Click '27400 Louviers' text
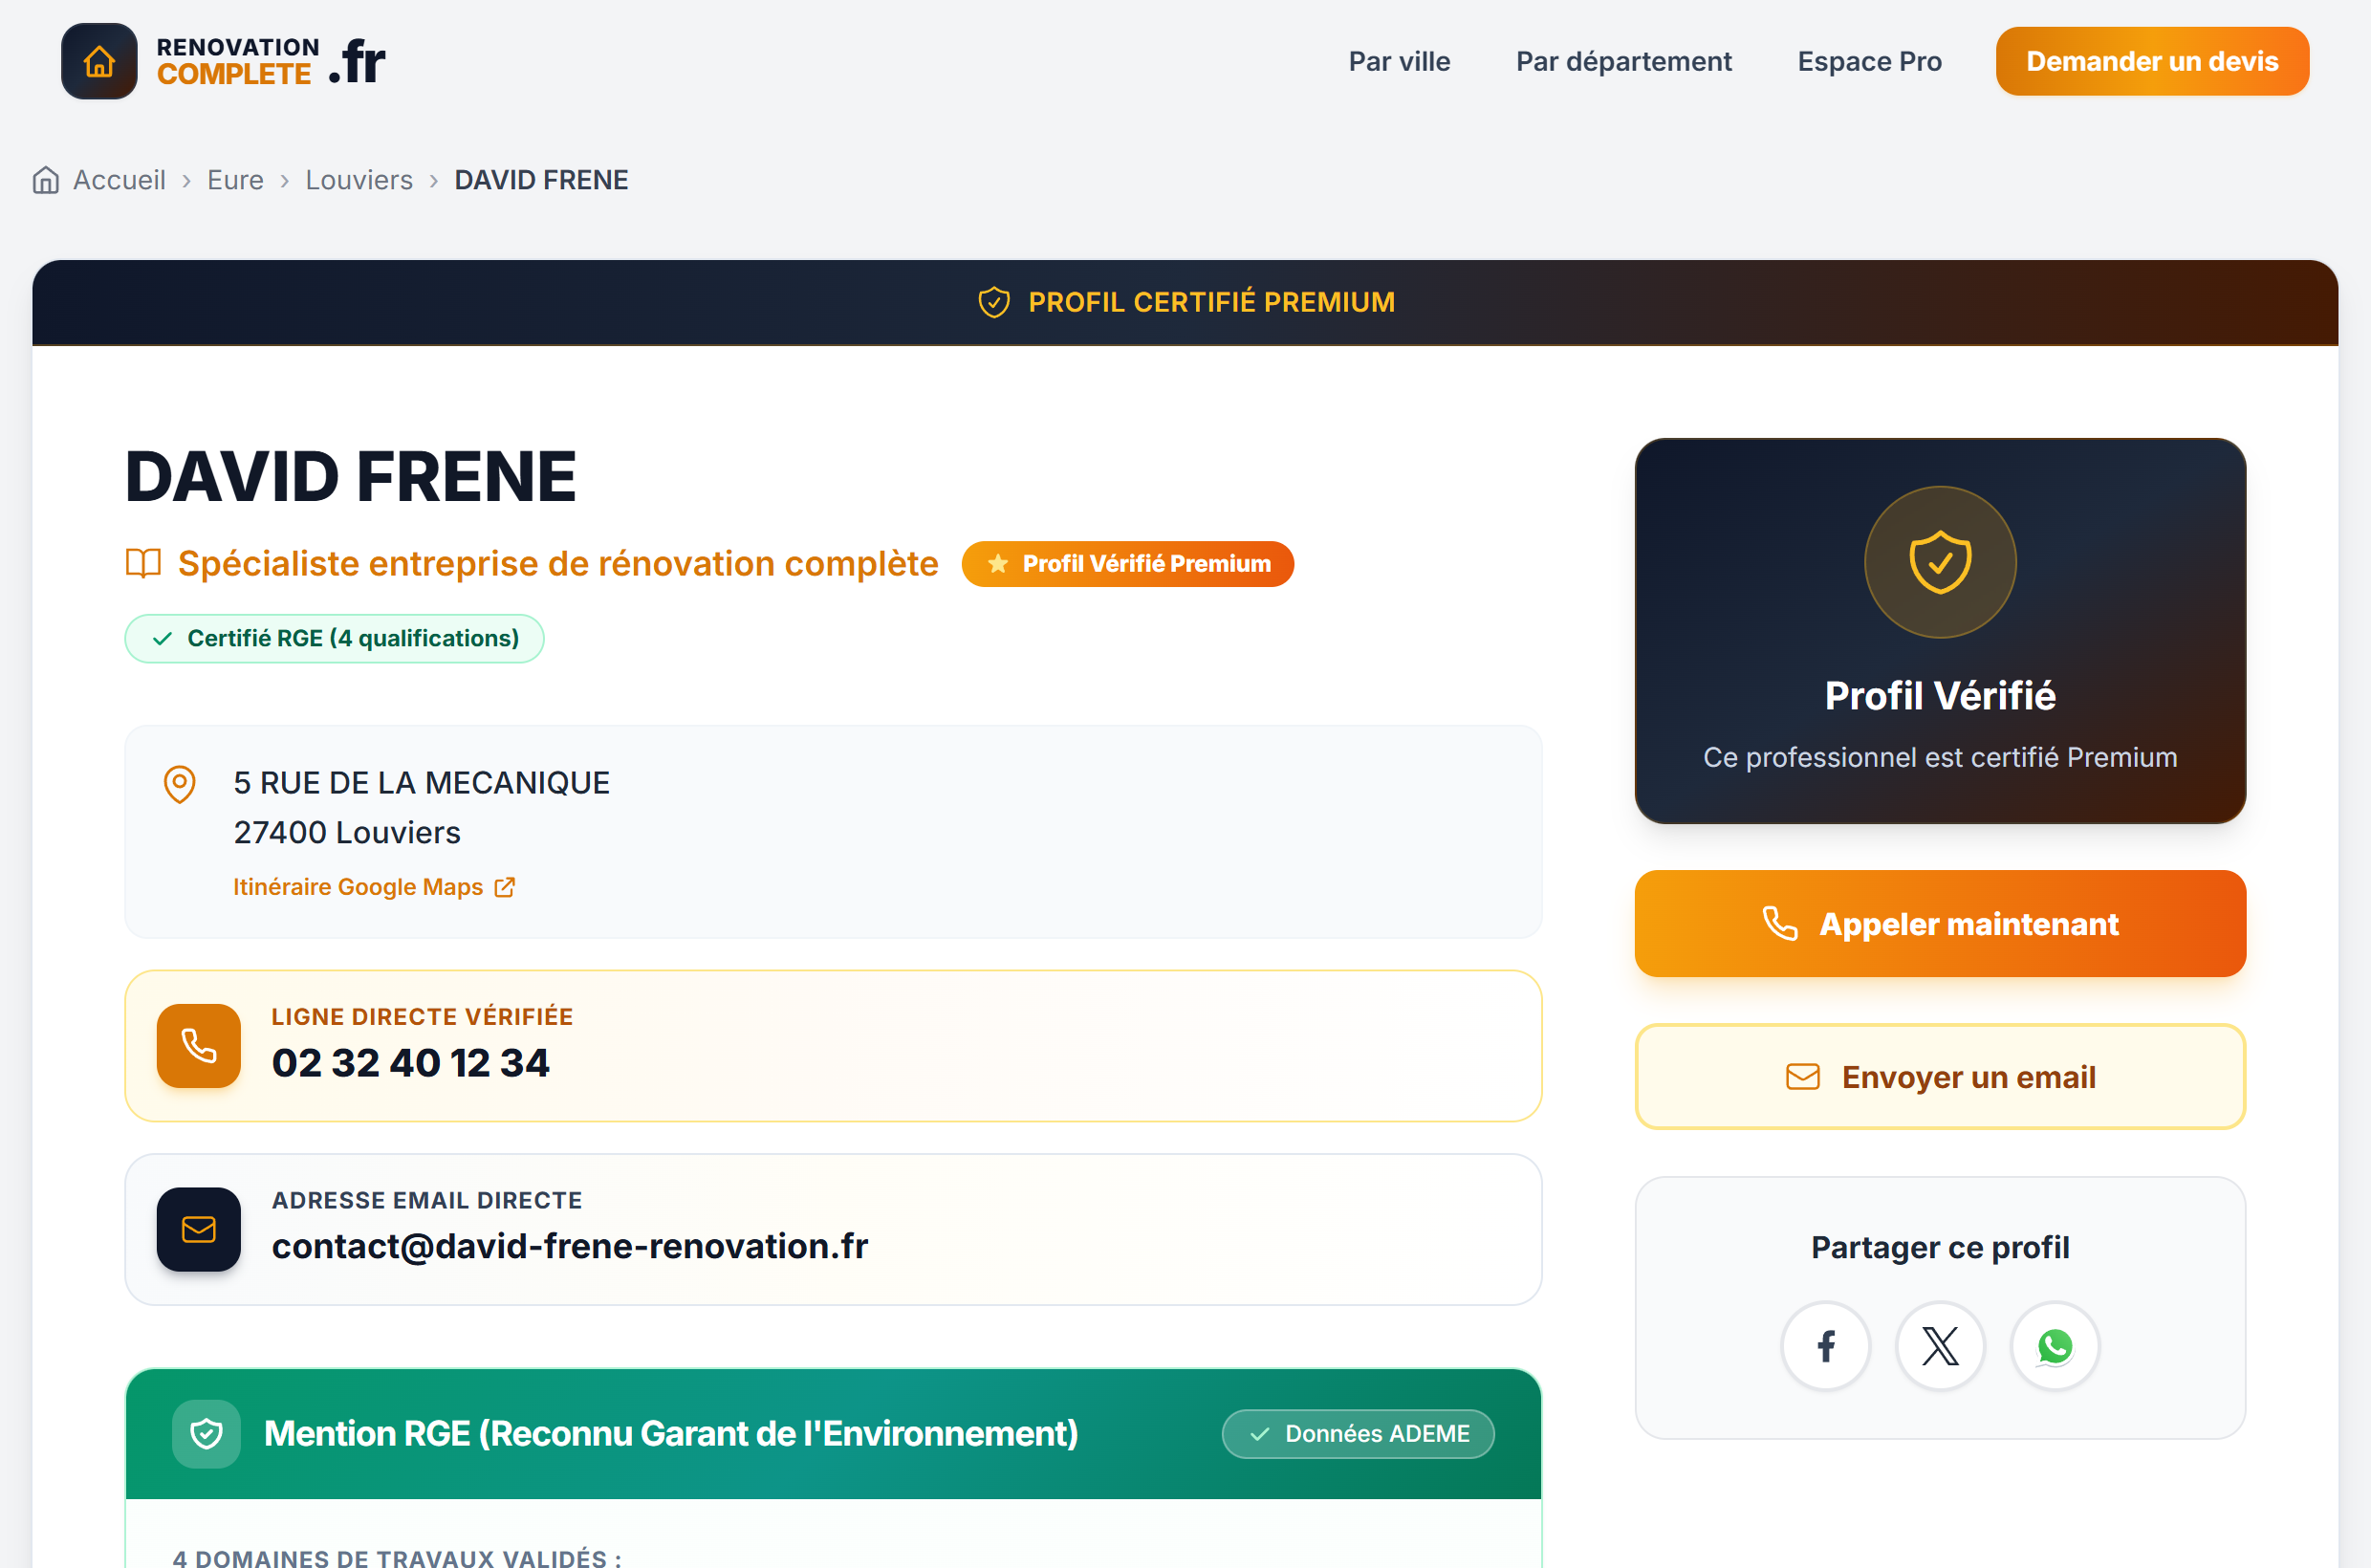The image size is (2371, 1568). pos(347,833)
